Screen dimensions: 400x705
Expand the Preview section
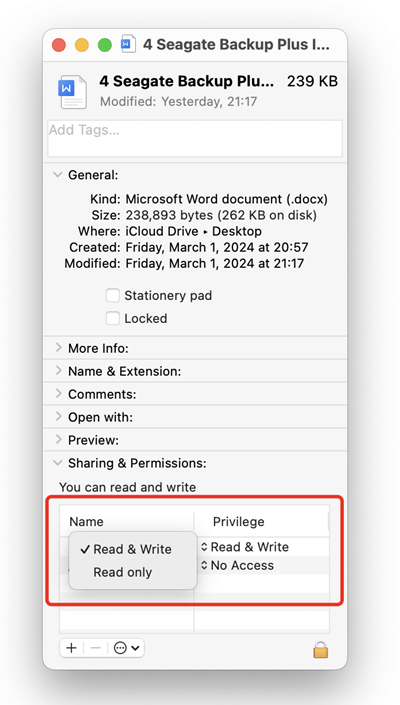58,440
